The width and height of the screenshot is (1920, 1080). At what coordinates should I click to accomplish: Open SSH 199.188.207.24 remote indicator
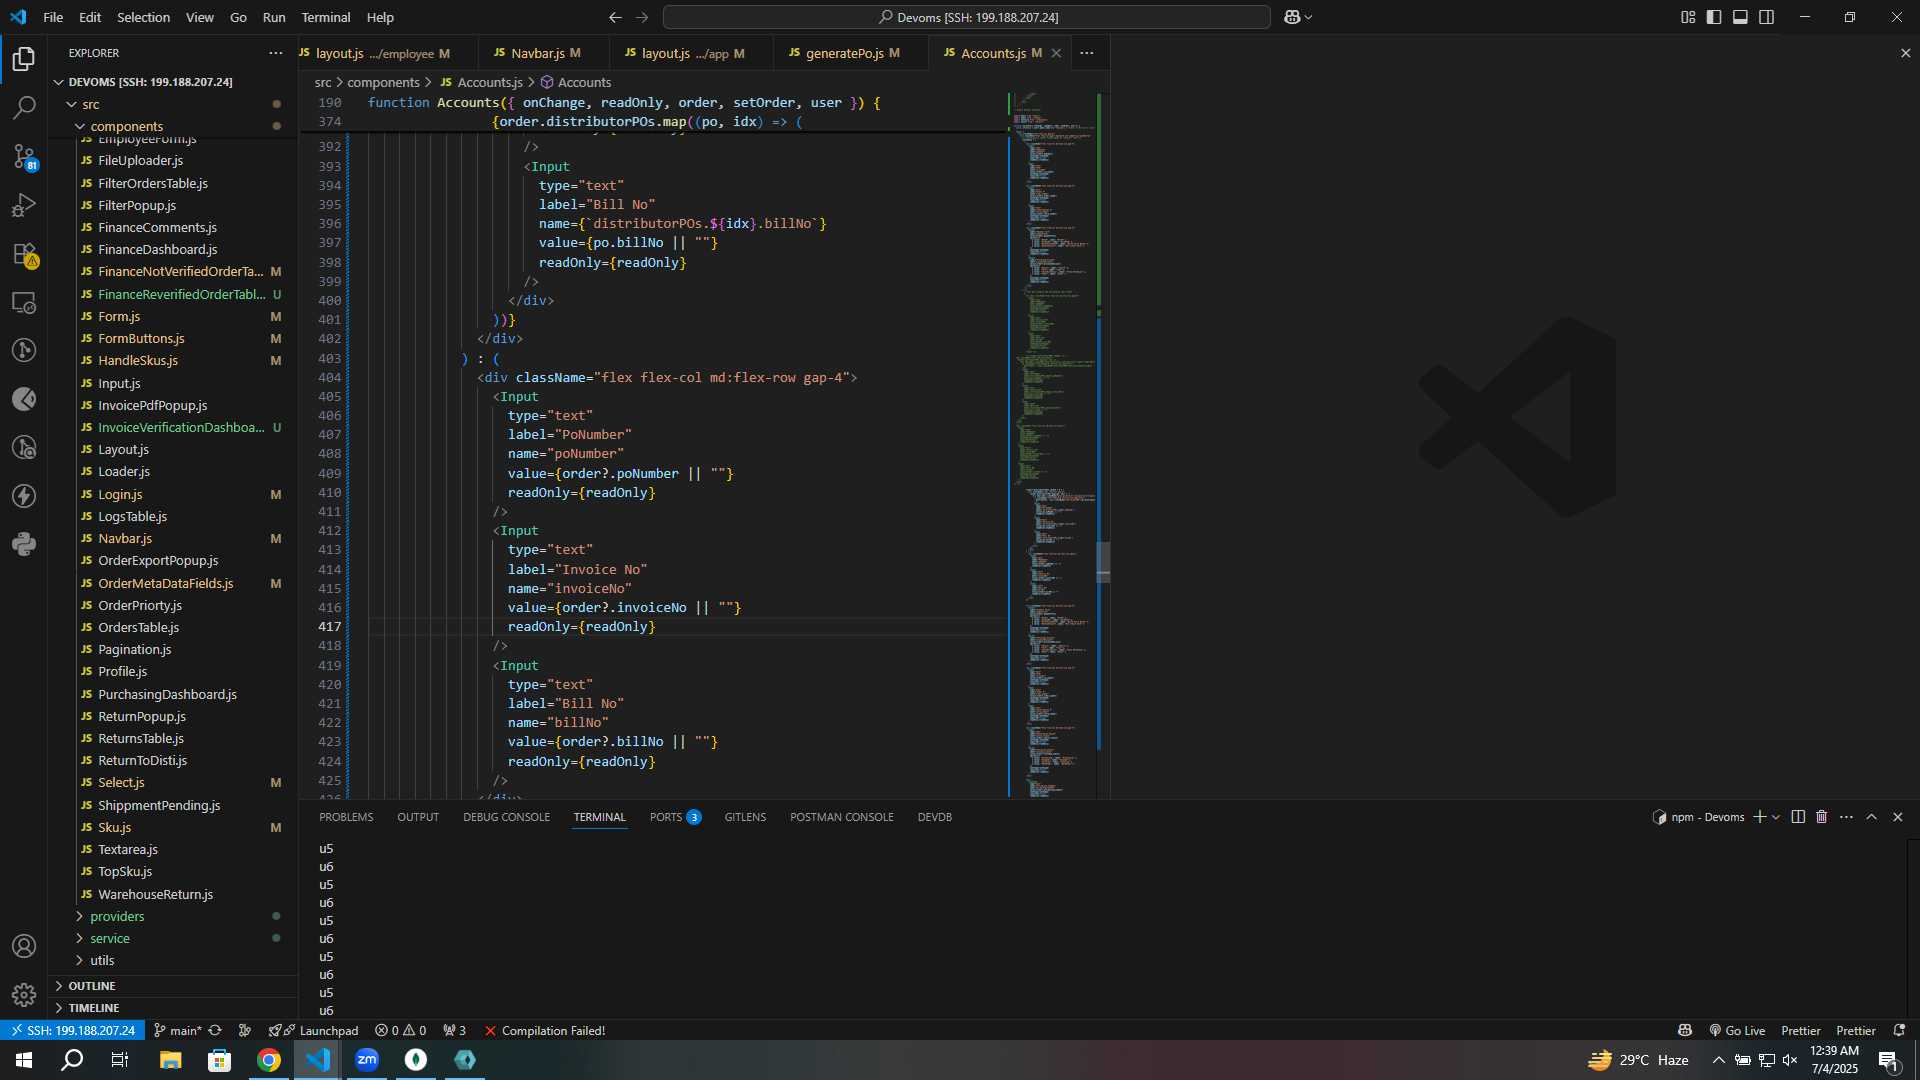click(x=72, y=1030)
